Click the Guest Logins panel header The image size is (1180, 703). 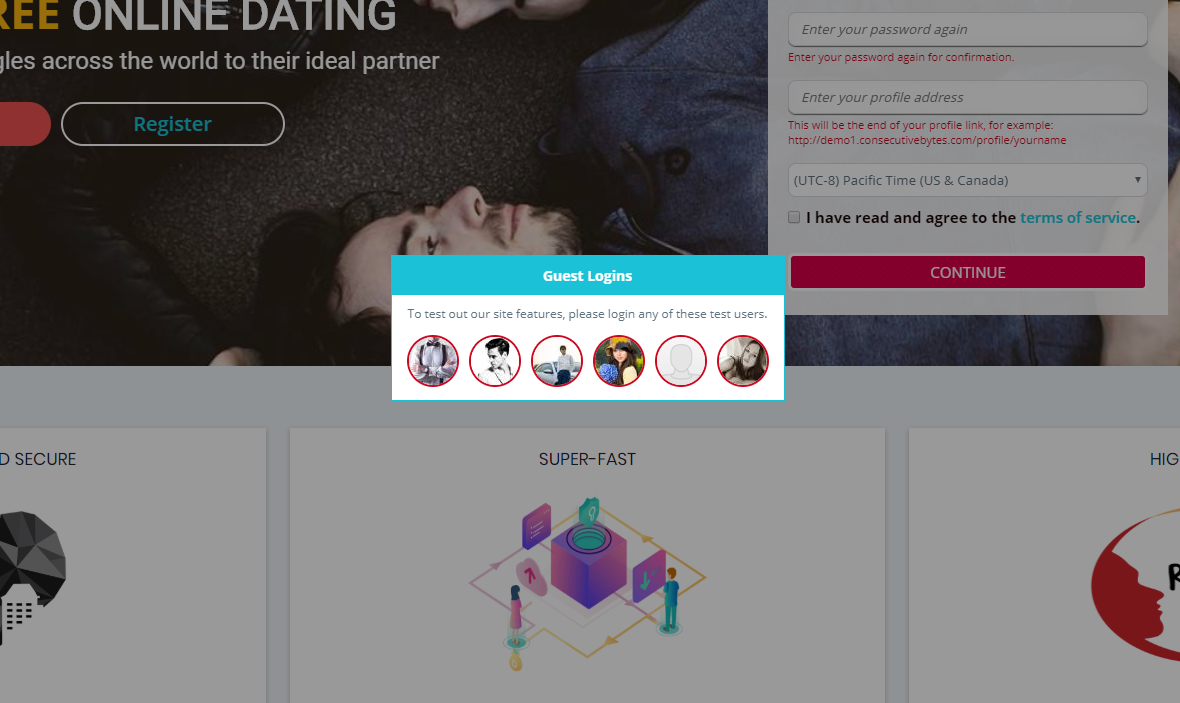(x=588, y=275)
